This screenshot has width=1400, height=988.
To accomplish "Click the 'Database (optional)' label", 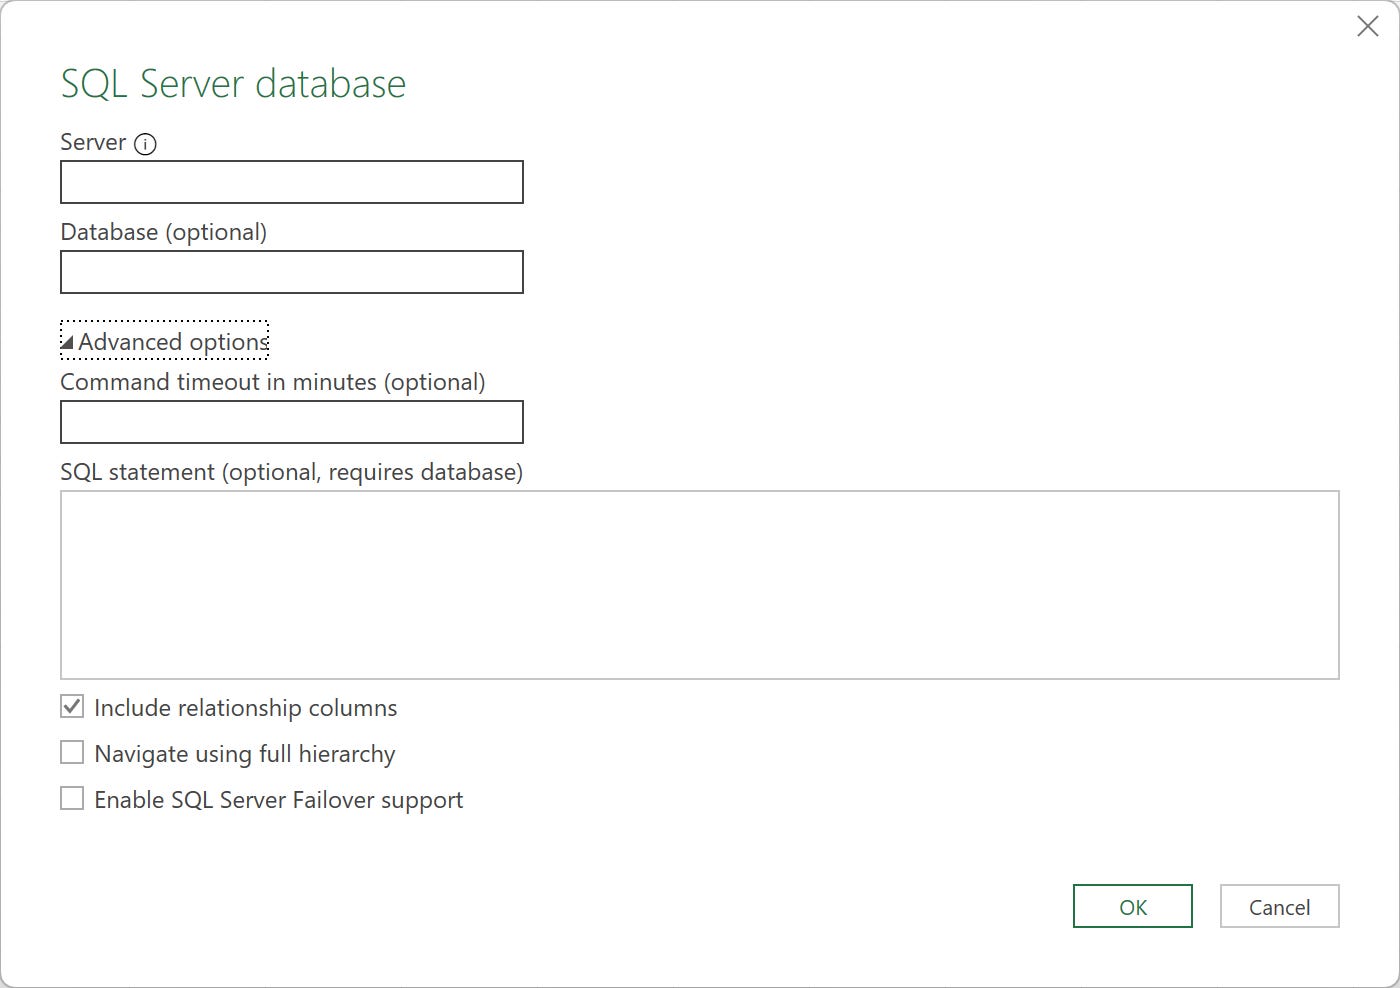I will click(x=163, y=232).
